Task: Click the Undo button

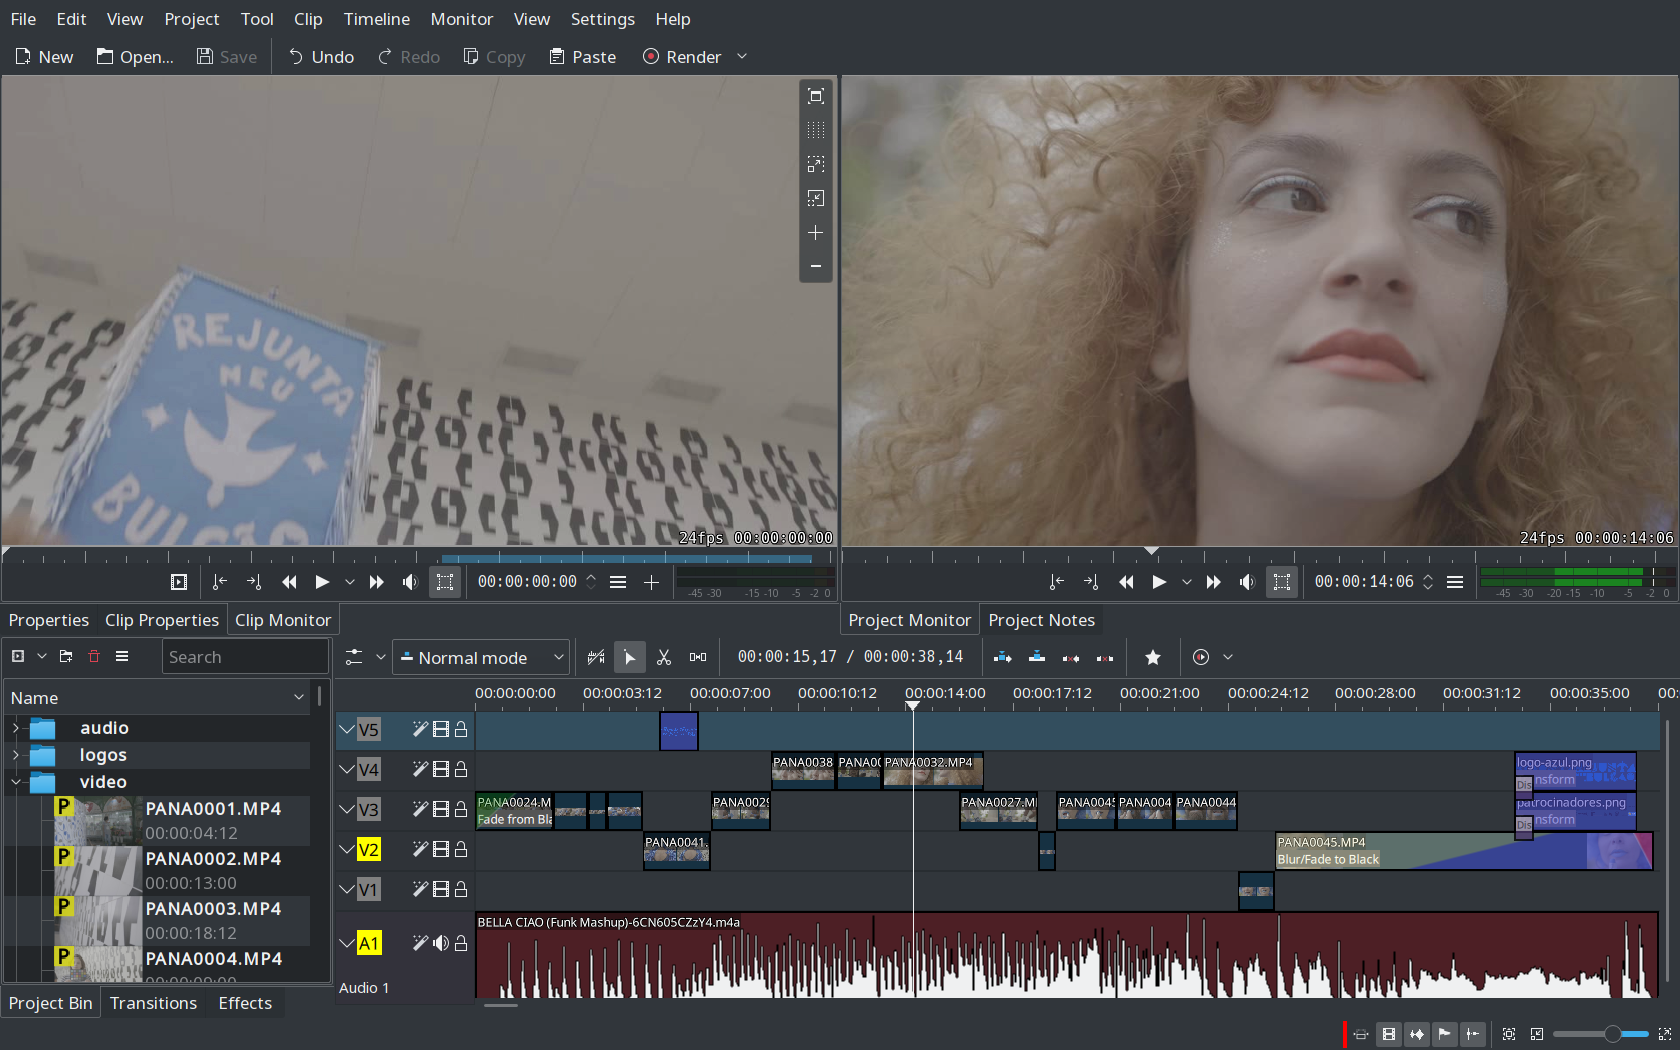Action: 321,57
